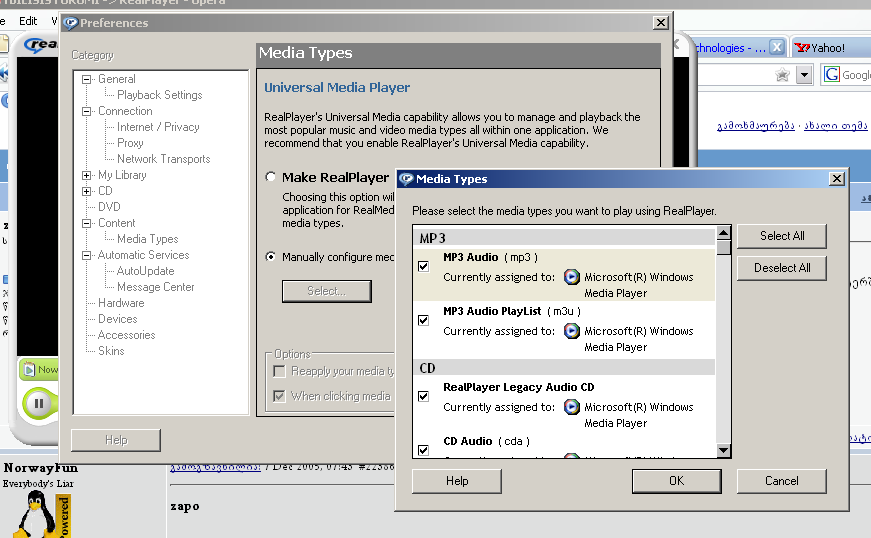Click the bookmark star icon in Opera

[782, 74]
